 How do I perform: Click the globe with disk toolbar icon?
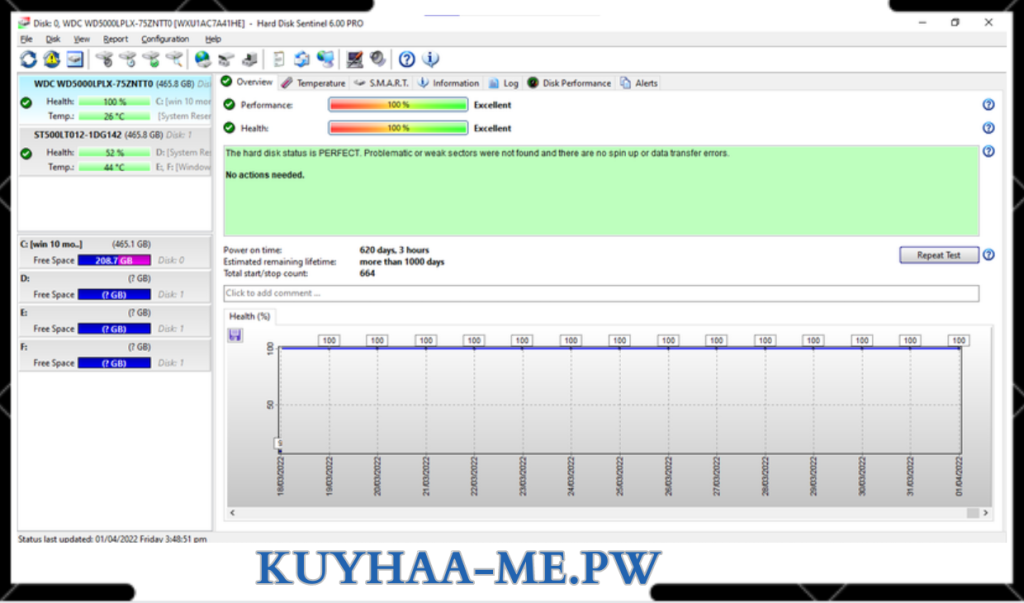(x=203, y=59)
